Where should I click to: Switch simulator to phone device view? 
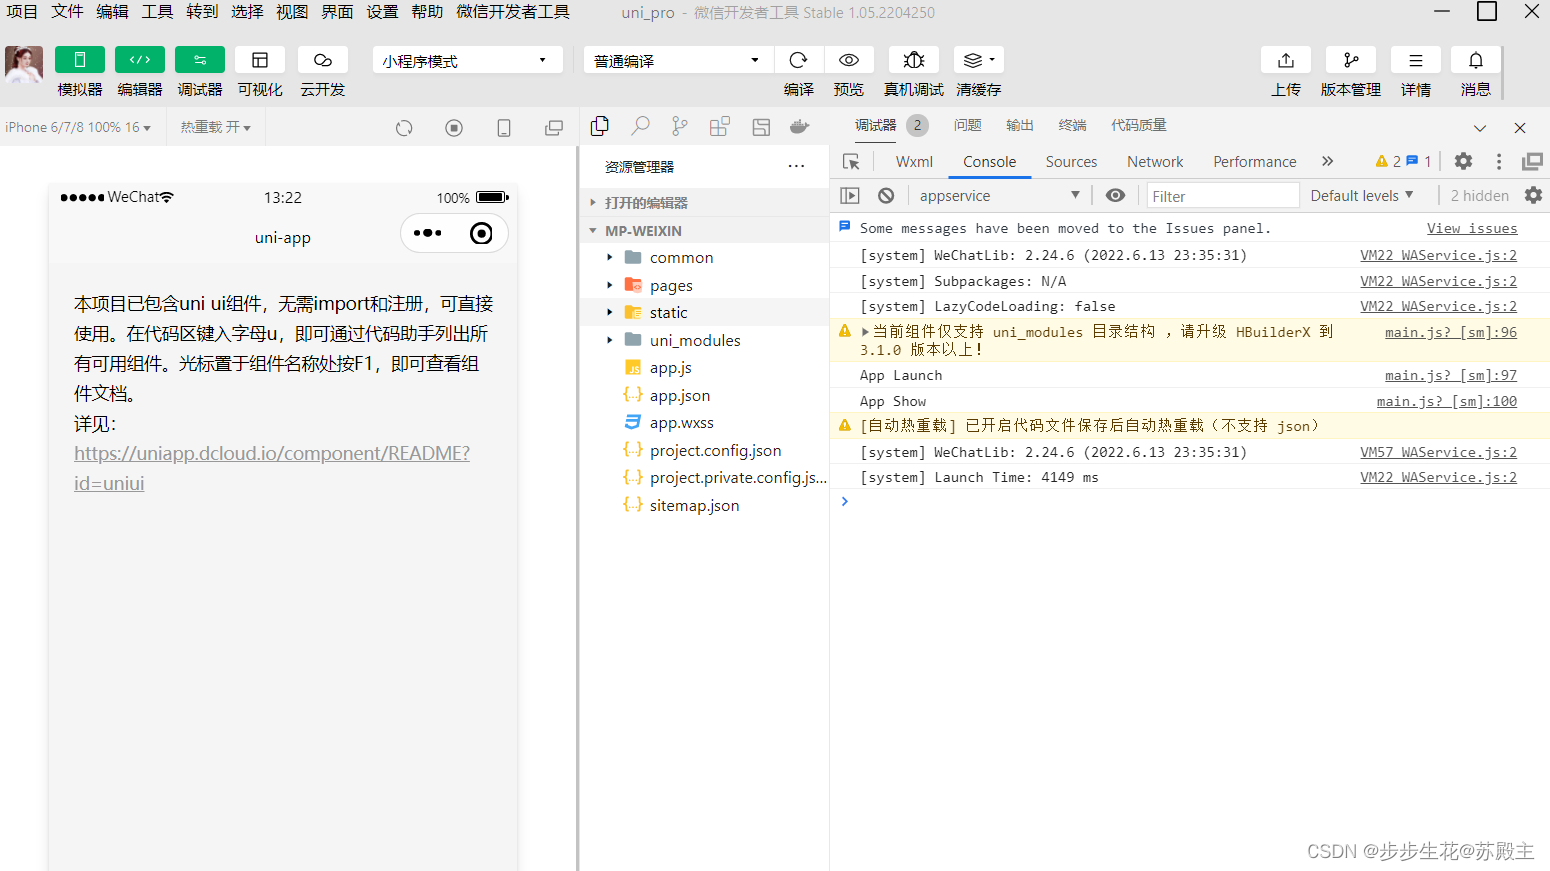[x=504, y=128]
